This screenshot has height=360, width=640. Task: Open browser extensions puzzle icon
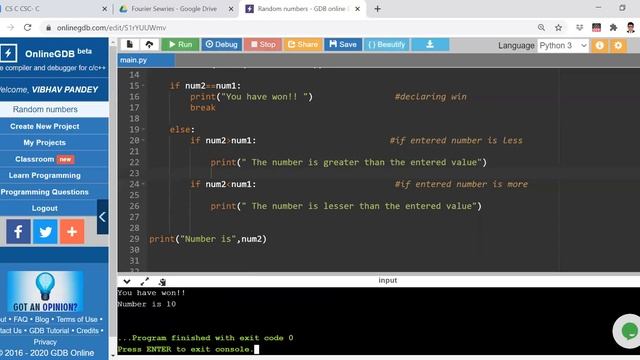point(613,28)
